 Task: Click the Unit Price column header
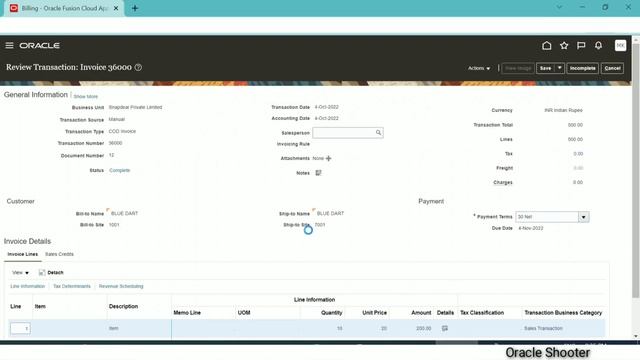pos(374,313)
